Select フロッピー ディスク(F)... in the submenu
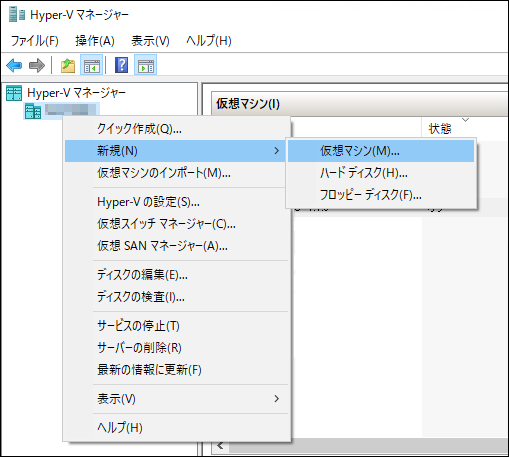Viewport: 509px width, 457px height. pos(381,195)
